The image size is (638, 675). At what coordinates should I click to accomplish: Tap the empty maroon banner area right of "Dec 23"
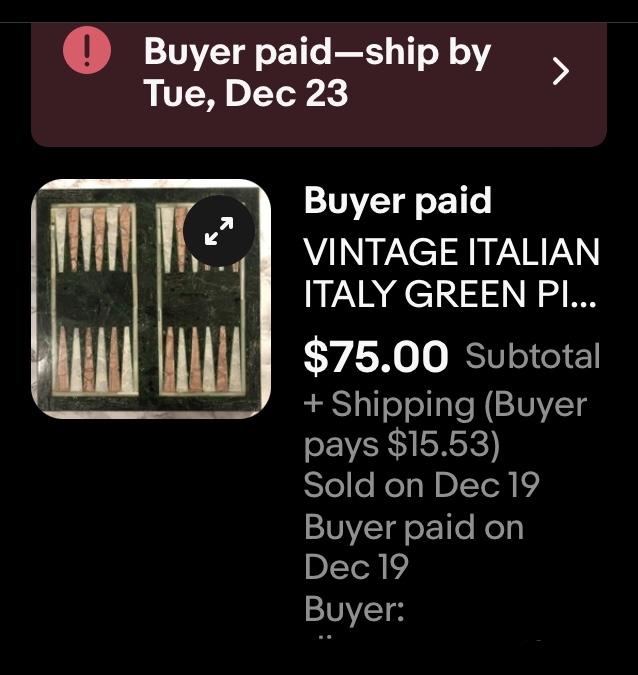(450, 95)
